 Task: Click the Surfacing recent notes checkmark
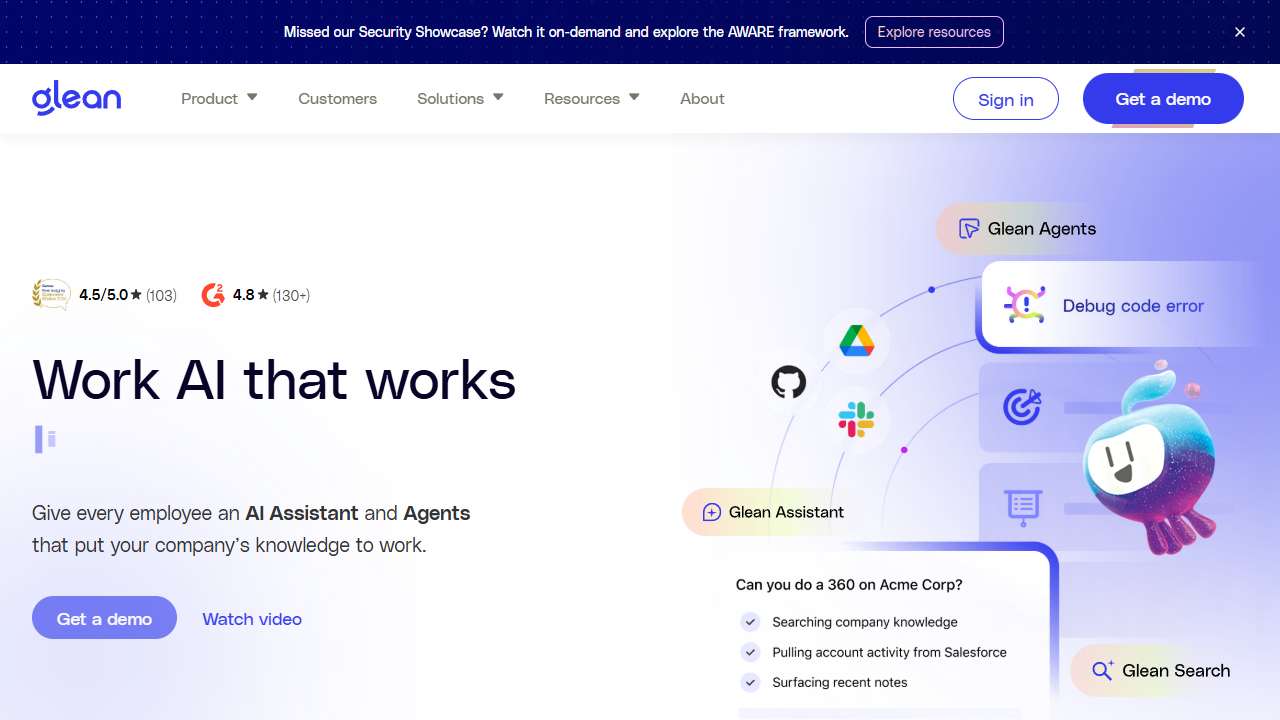750,683
